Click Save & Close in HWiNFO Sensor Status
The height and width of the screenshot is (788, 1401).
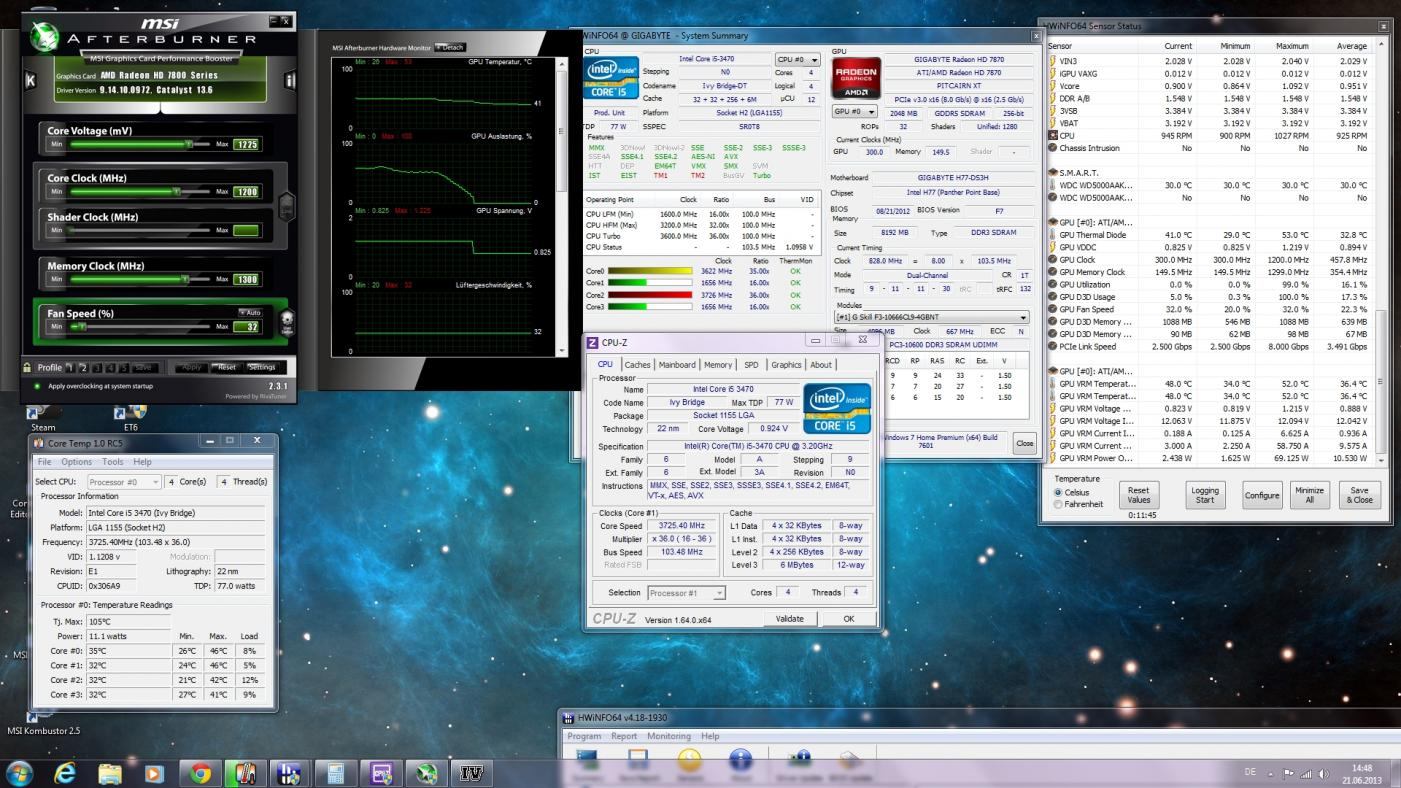coord(1359,495)
